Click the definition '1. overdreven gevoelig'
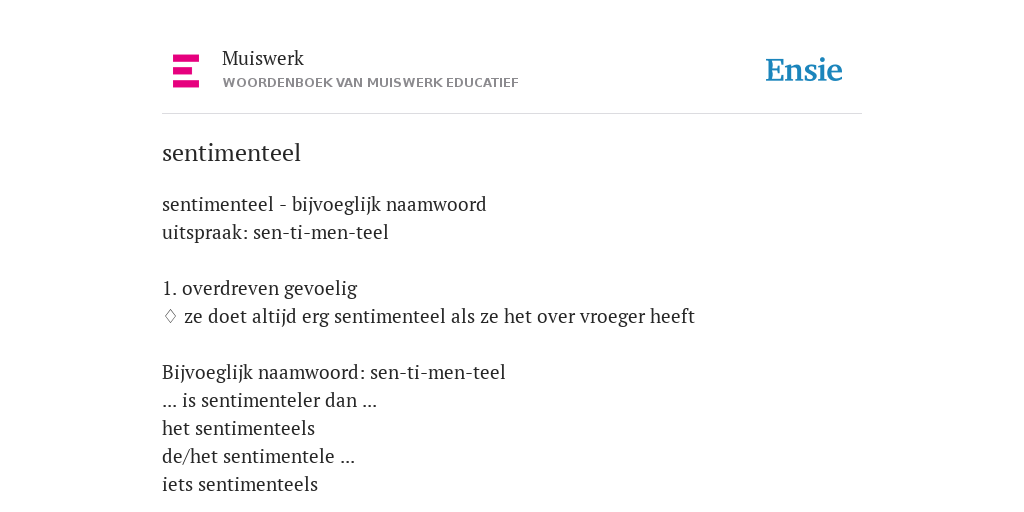The width and height of the screenshot is (1024, 512). pyautogui.click(x=259, y=289)
